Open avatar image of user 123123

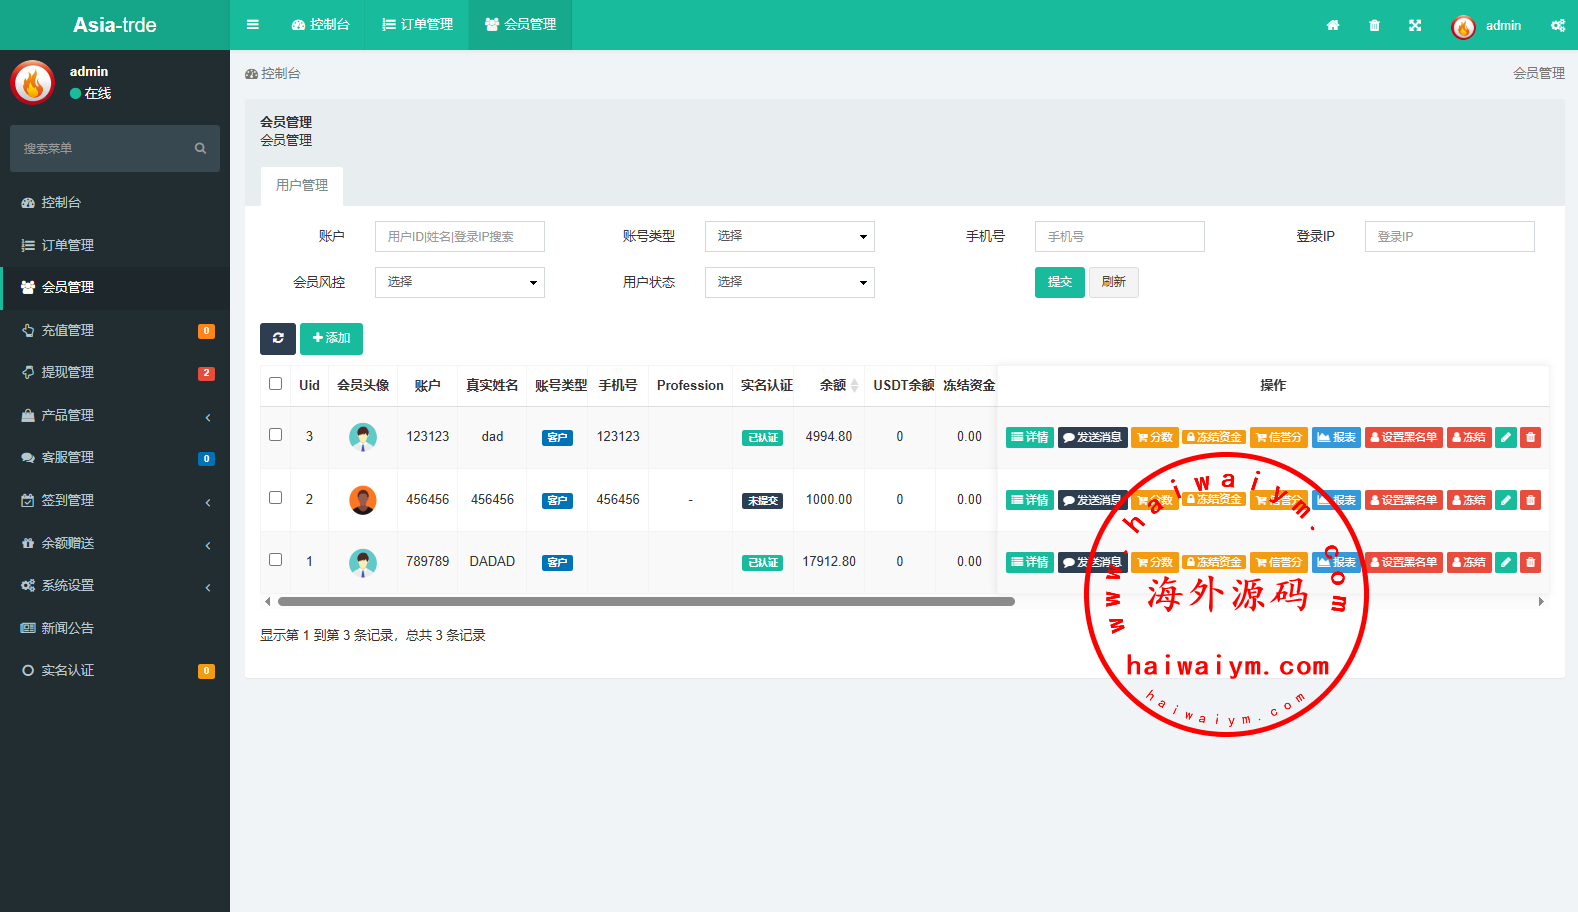363,437
